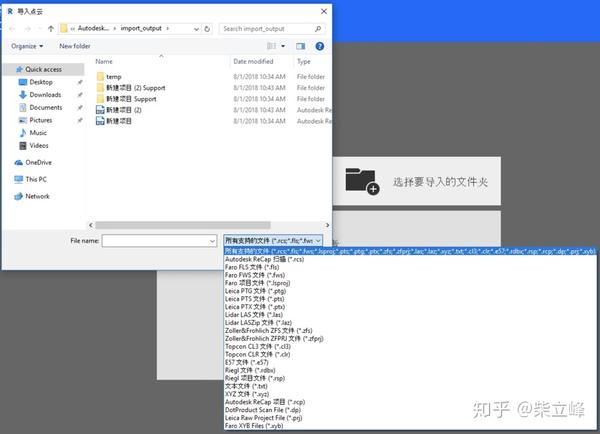Select the 新建项目 (2) ReCap file icon
Image resolution: width=600 pixels, height=434 pixels.
point(100,110)
